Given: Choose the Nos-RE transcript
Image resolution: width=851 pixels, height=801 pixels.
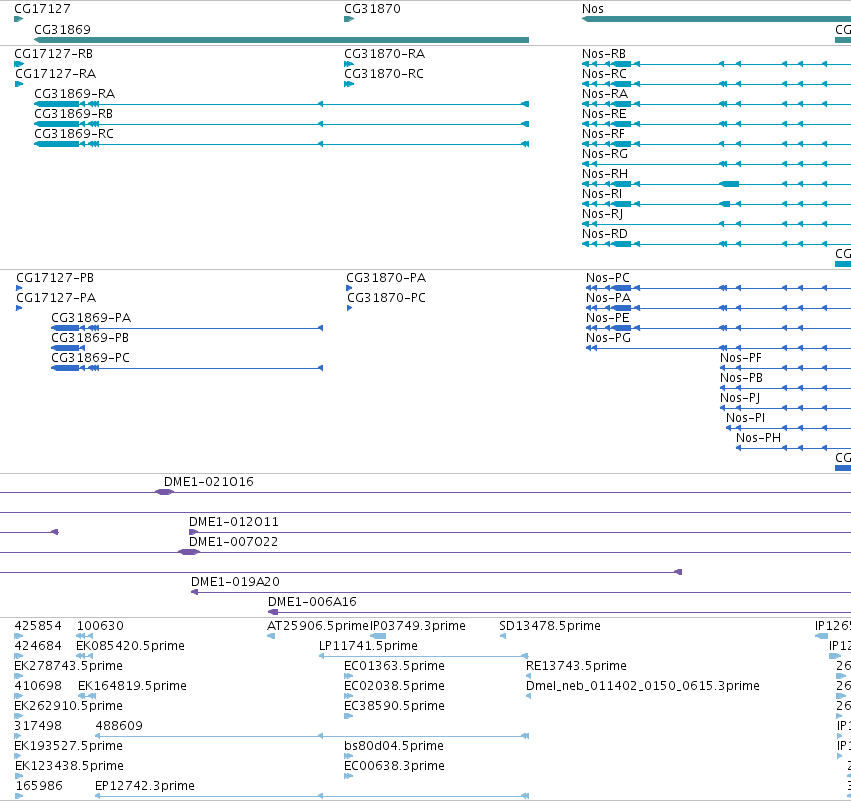Looking at the screenshot, I should tap(604, 114).
